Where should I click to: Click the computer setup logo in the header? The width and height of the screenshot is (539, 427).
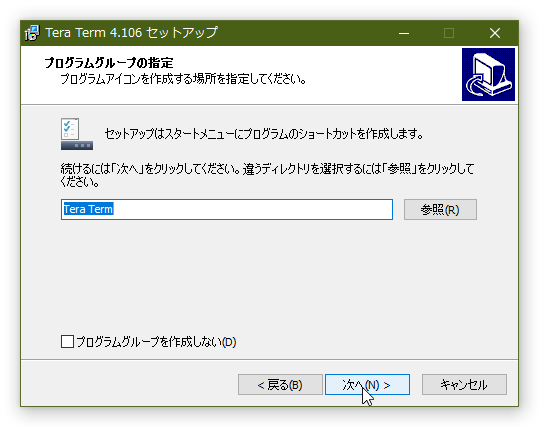click(488, 74)
